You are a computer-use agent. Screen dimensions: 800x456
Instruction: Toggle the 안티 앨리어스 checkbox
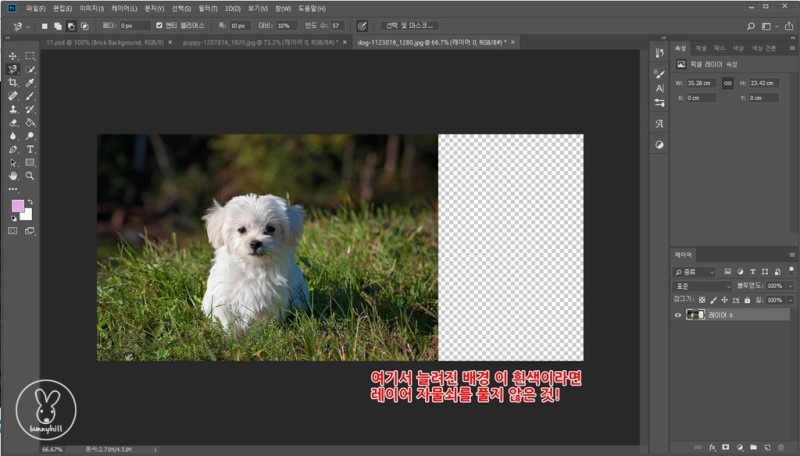(x=159, y=25)
